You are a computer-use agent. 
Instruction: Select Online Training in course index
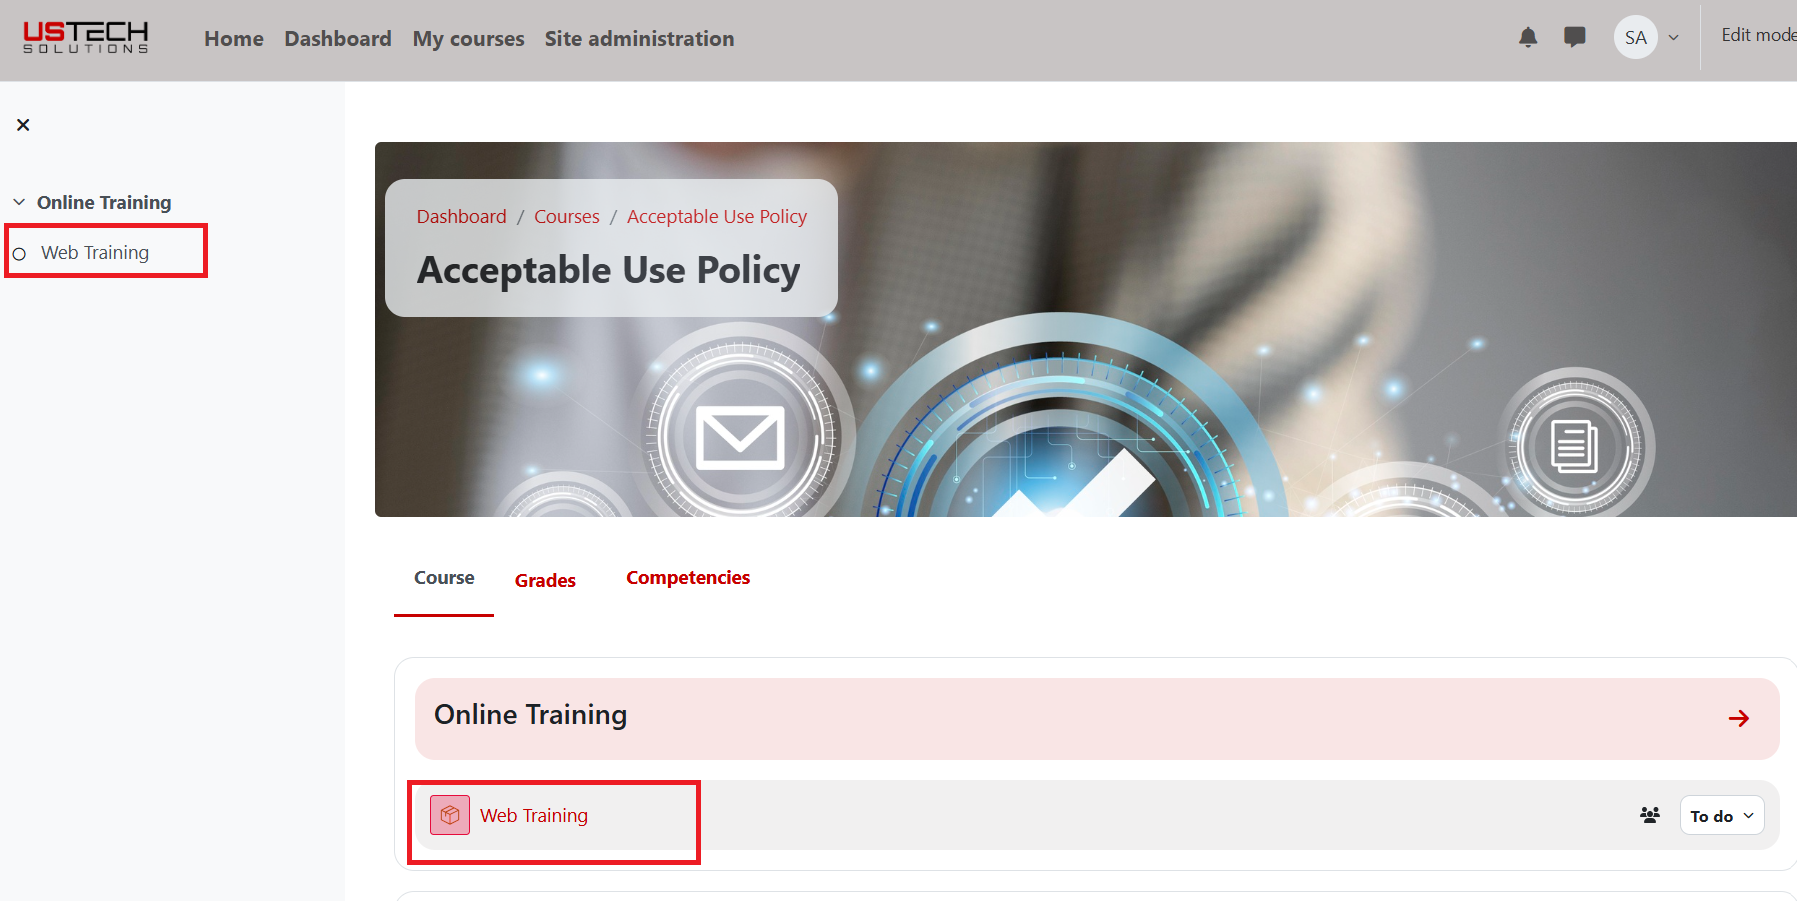point(104,202)
